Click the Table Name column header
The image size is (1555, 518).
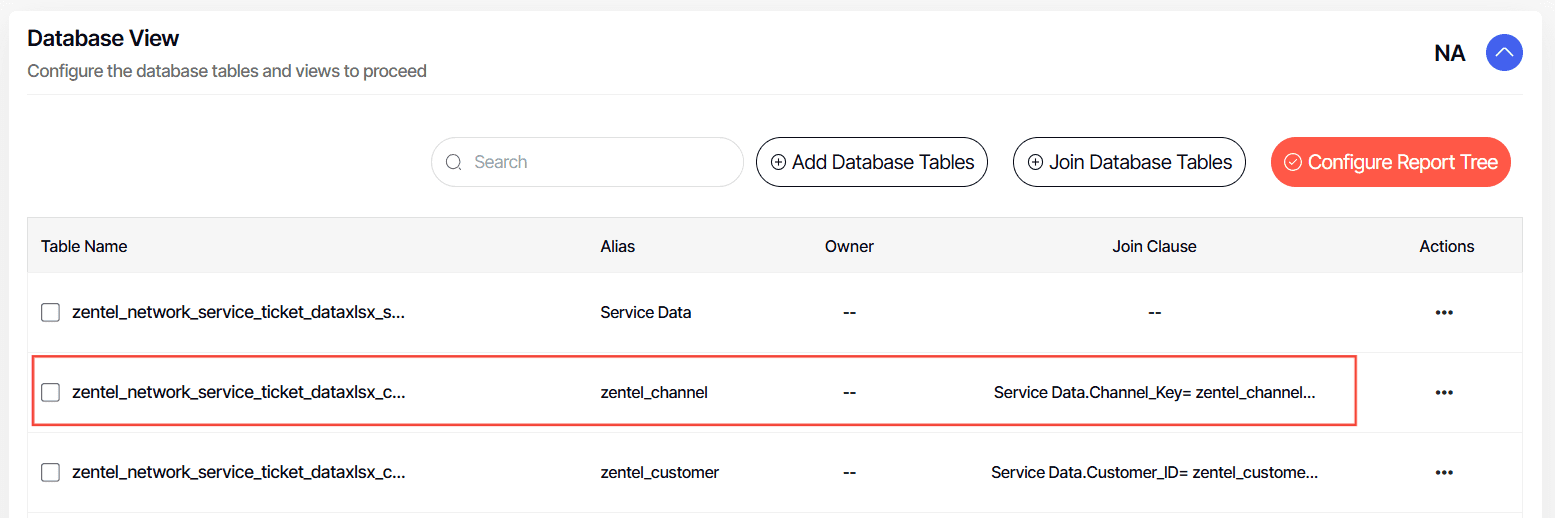click(84, 246)
